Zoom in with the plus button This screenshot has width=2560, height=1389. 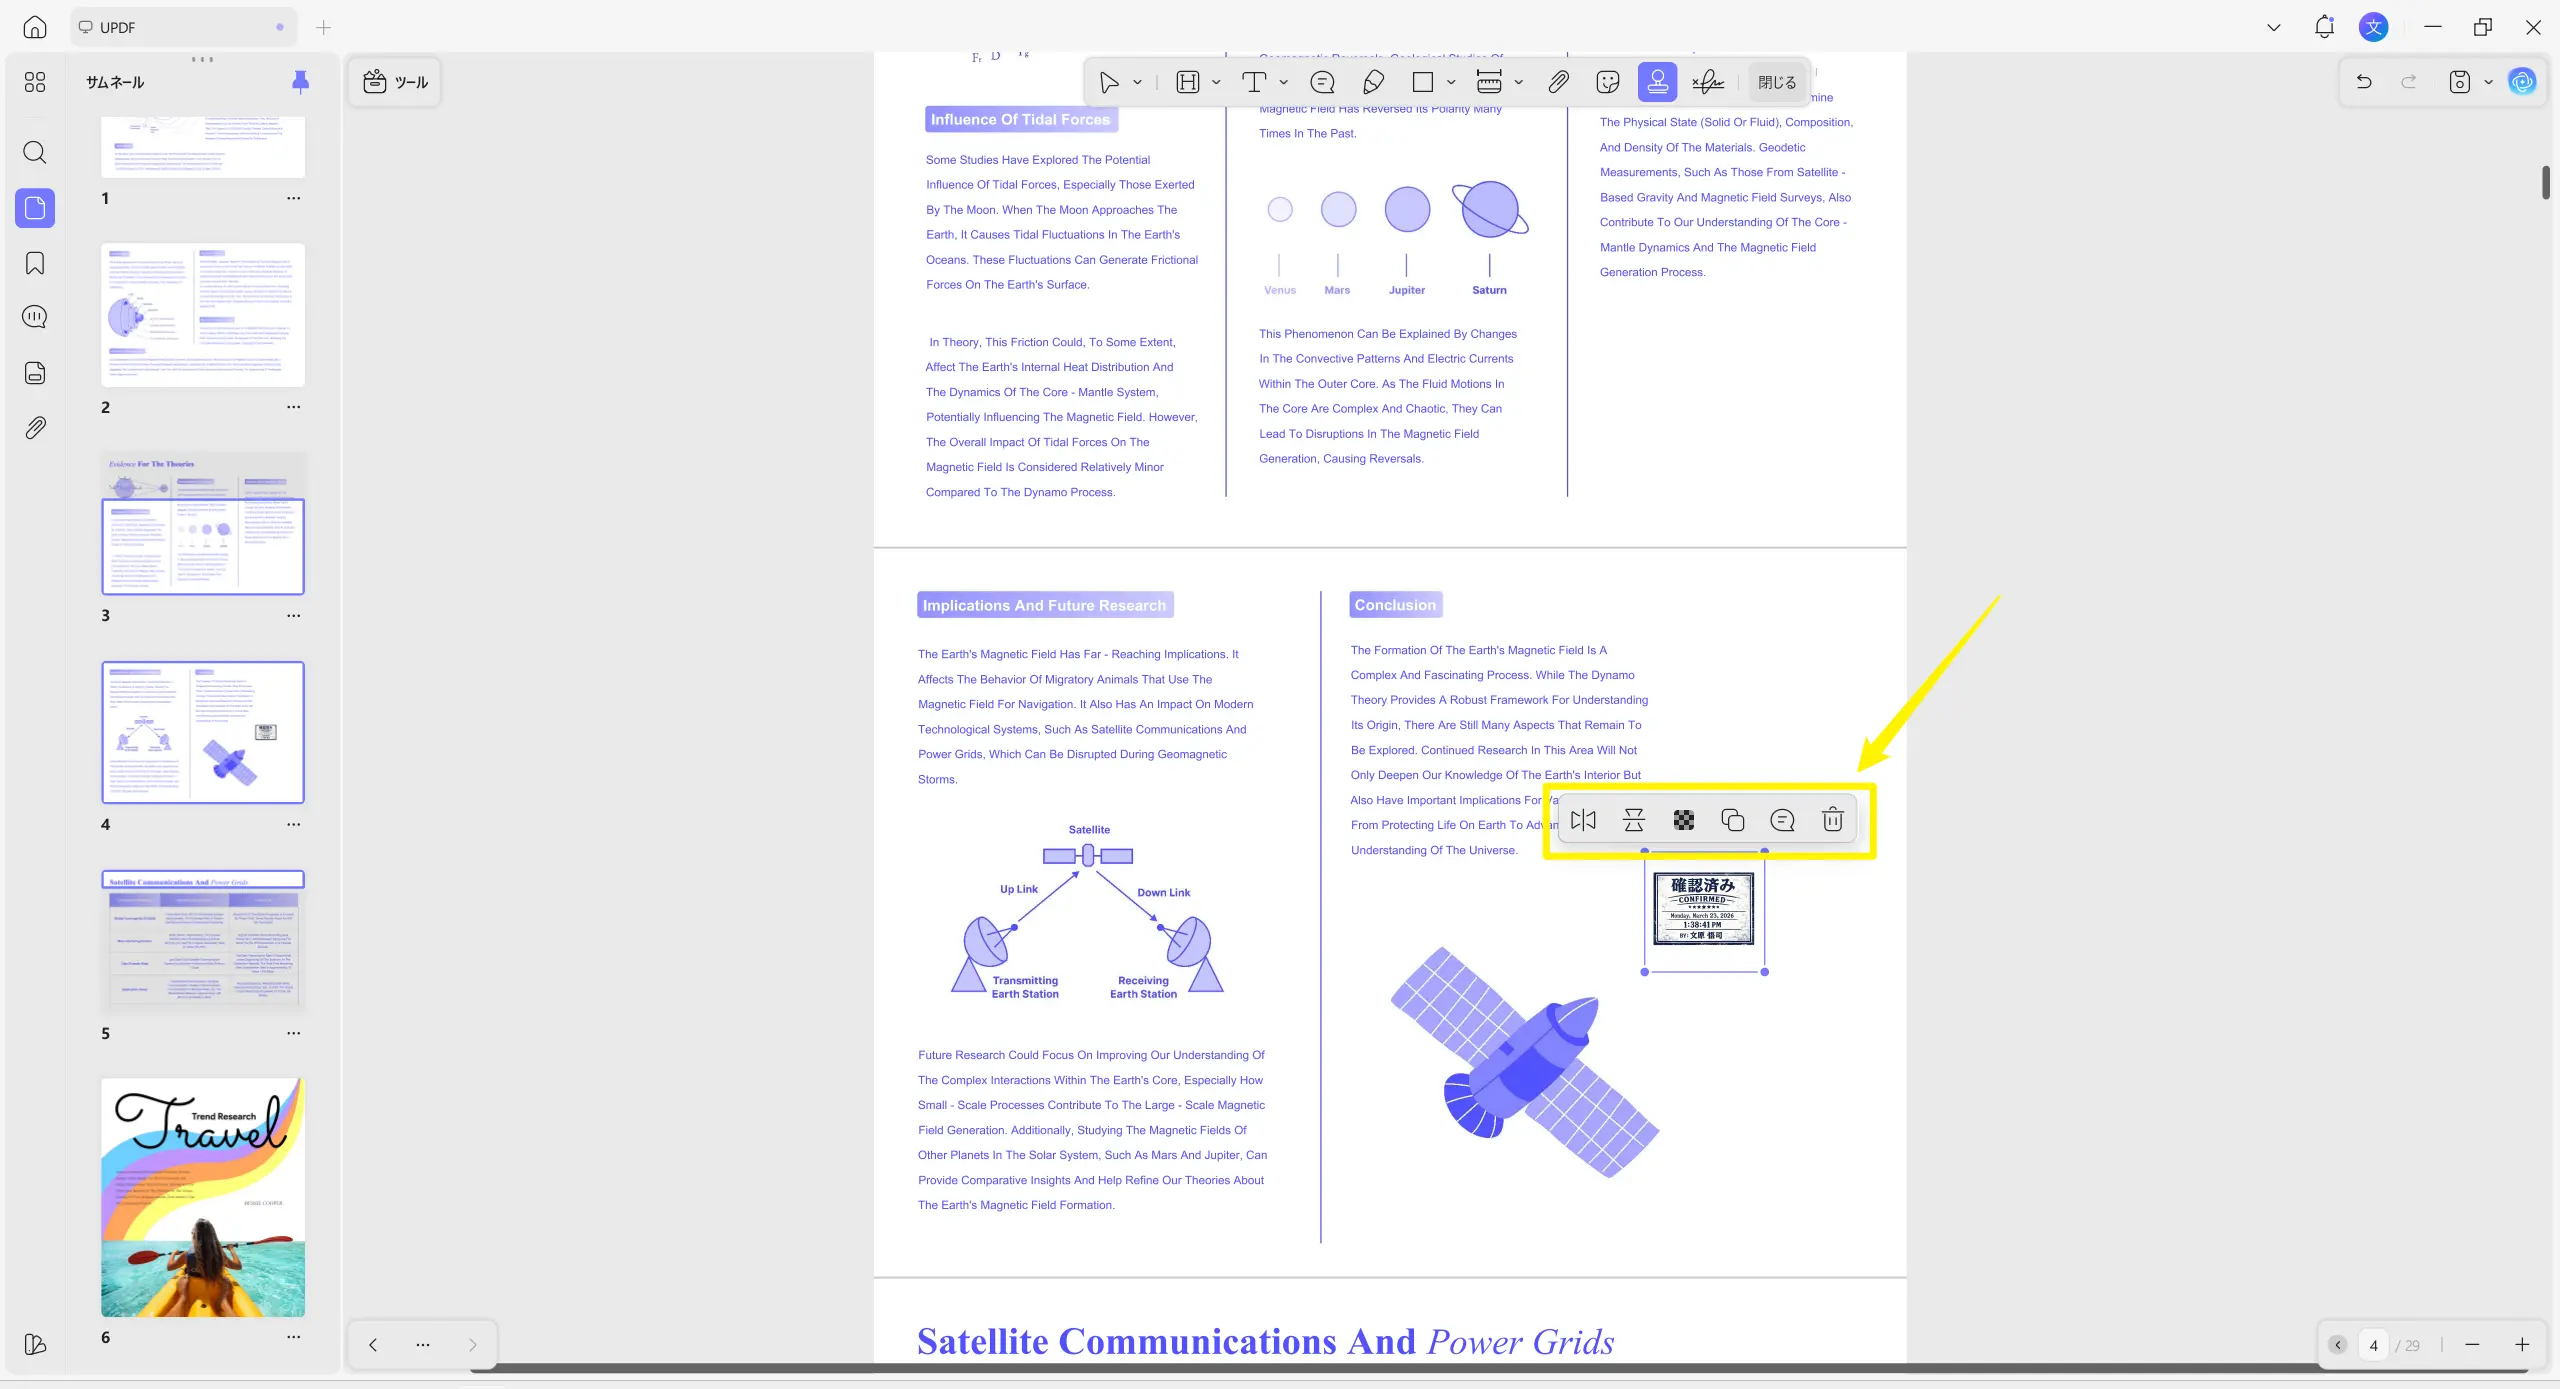pos(2522,1344)
